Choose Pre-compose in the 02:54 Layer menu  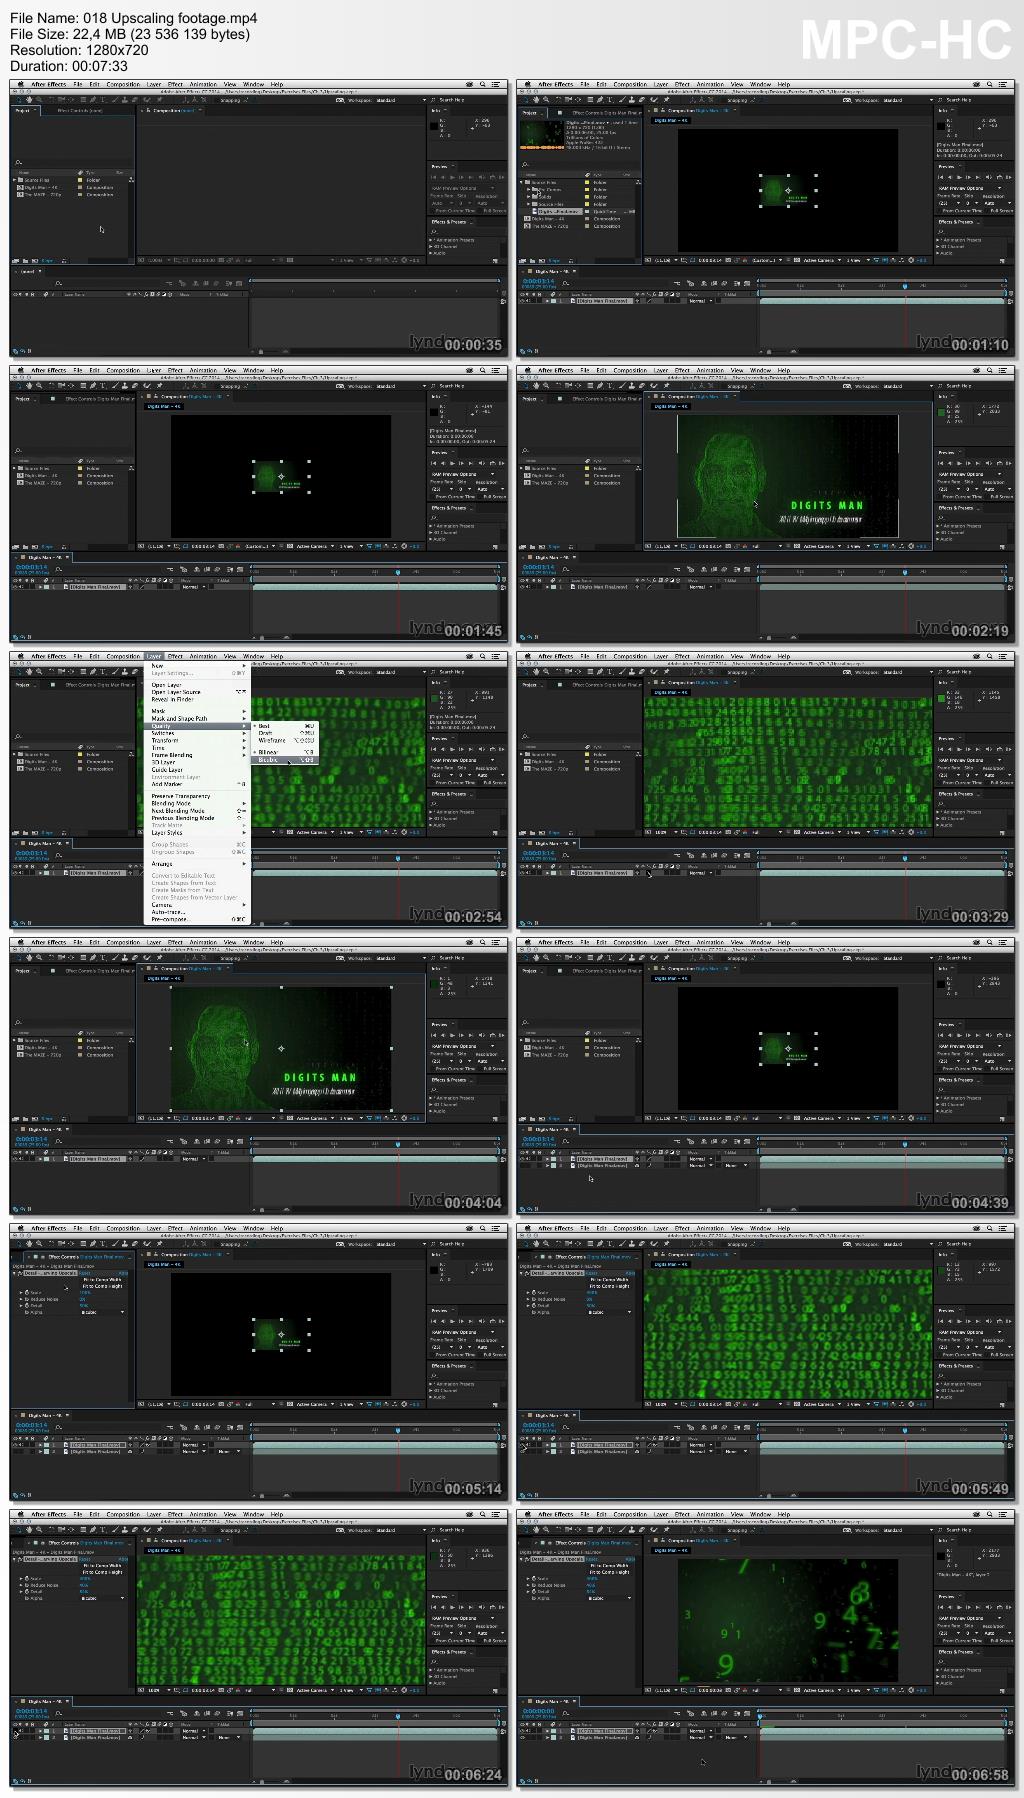(197, 919)
